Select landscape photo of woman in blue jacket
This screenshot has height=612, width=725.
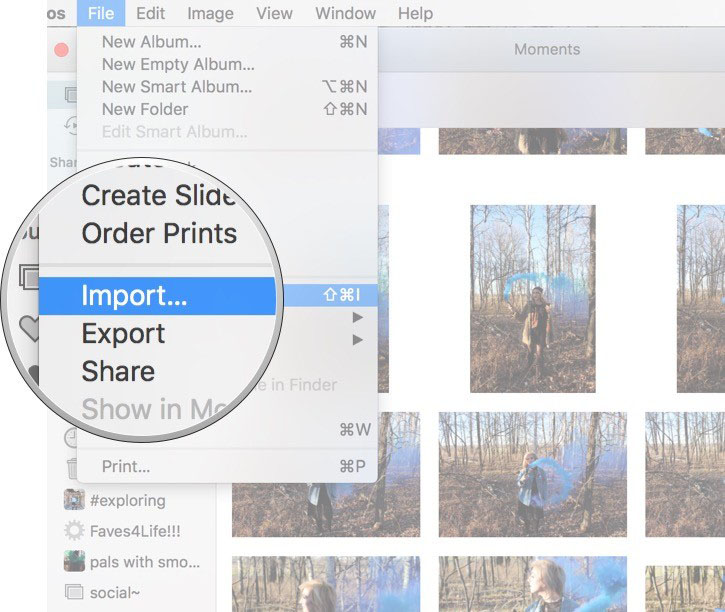tap(533, 474)
